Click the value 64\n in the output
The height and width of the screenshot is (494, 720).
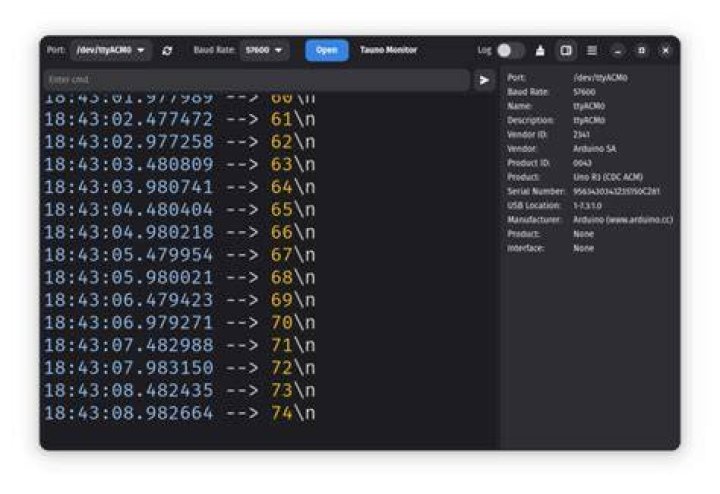pyautogui.click(x=292, y=187)
